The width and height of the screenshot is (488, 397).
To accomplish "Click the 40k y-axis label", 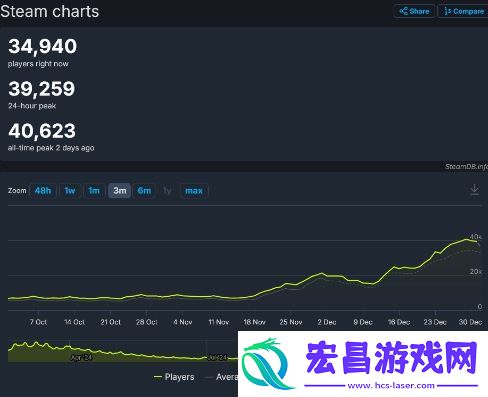I will 475,236.
